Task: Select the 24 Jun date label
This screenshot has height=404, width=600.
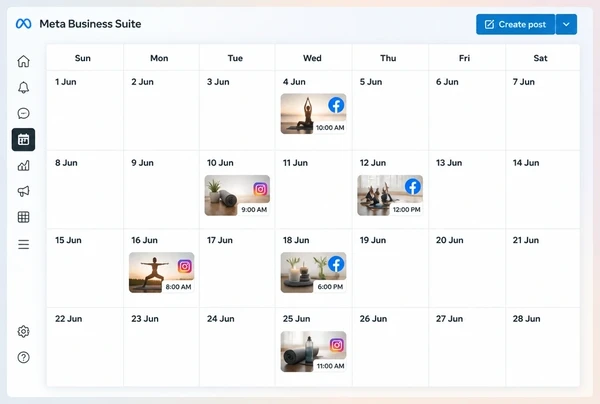Action: tap(220, 319)
